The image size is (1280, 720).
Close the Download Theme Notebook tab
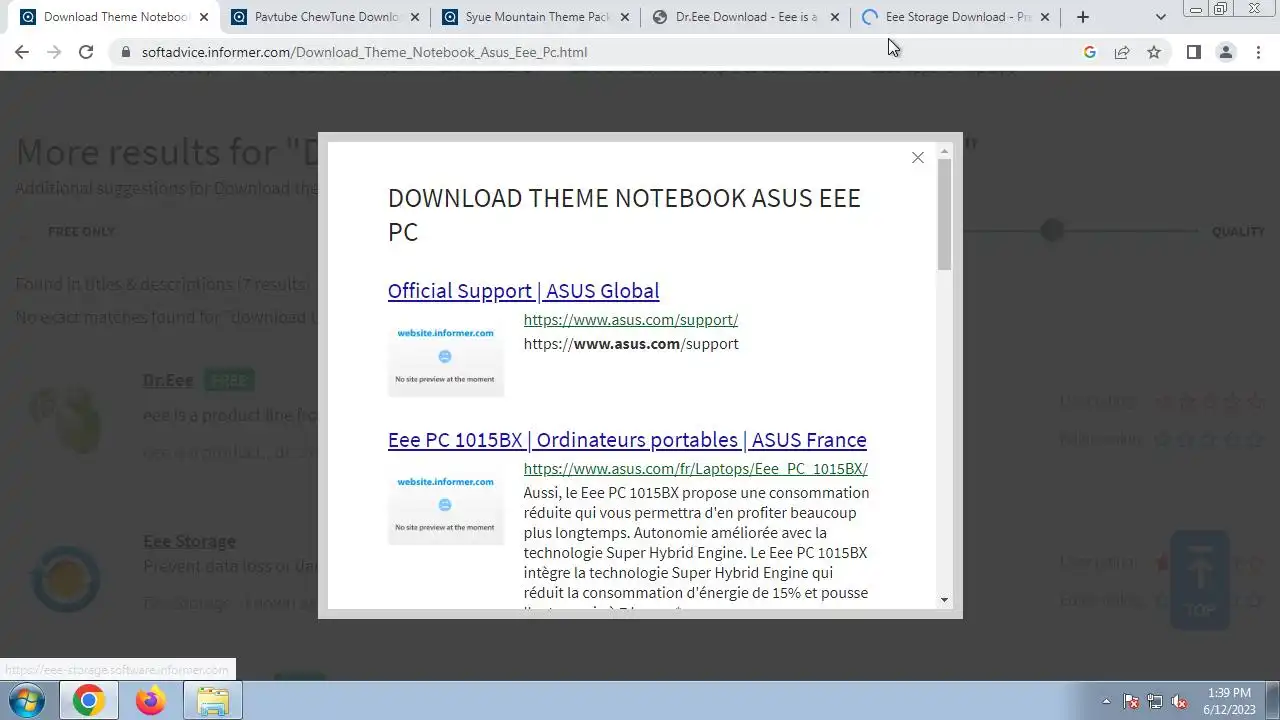(x=204, y=17)
